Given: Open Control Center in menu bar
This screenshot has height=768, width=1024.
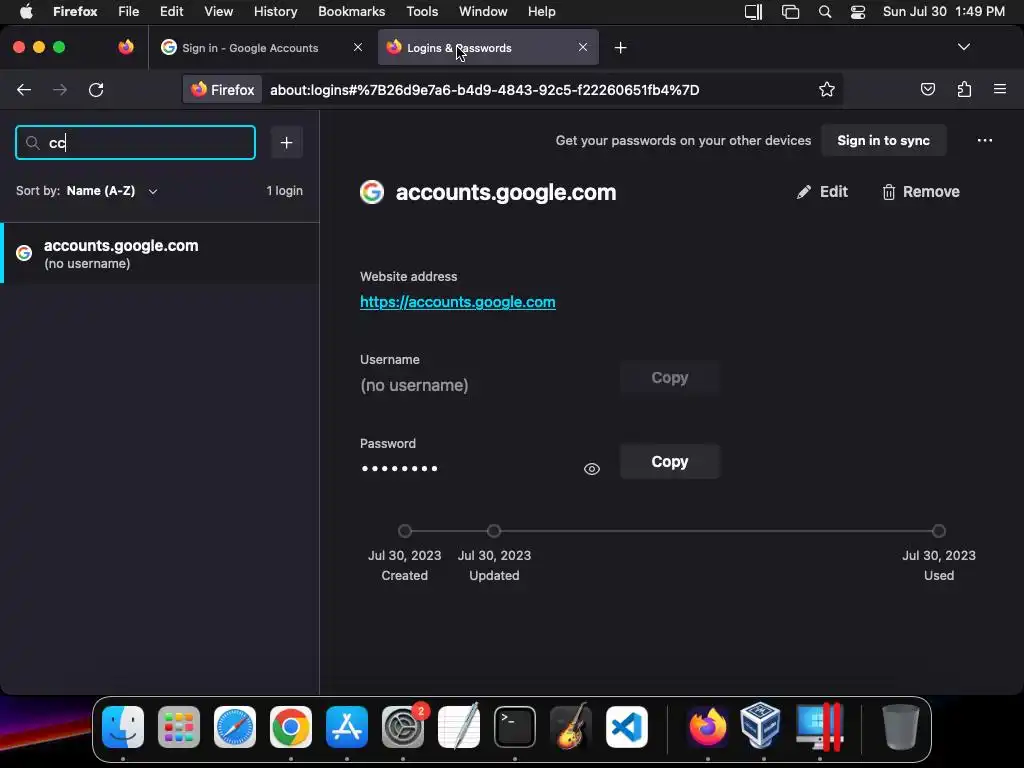Looking at the screenshot, I should point(857,12).
